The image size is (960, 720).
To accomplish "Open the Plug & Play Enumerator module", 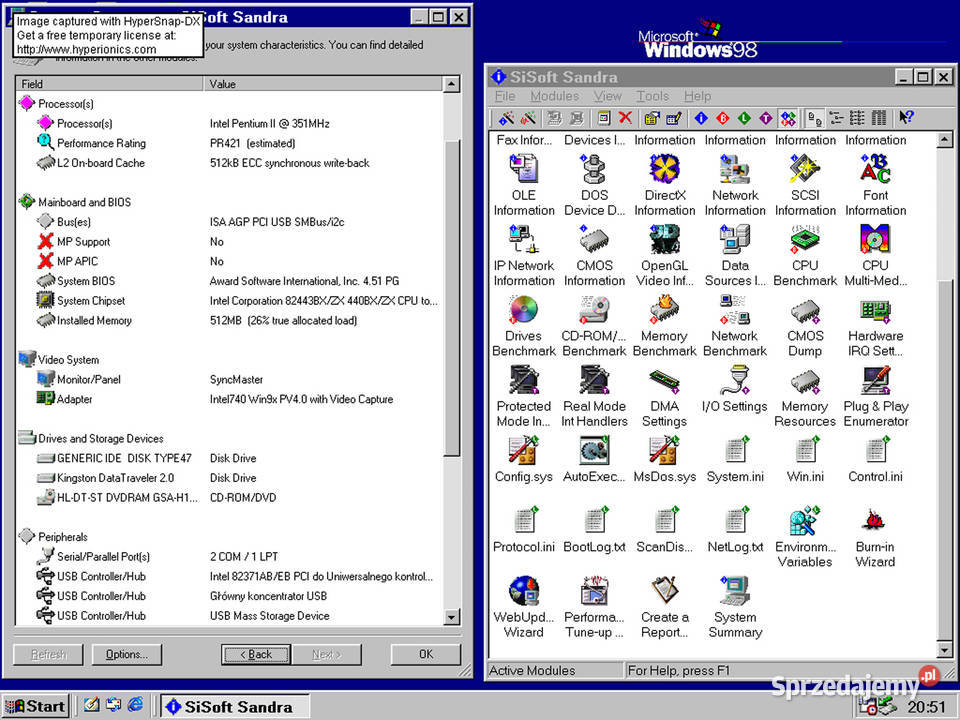I will coord(876,397).
